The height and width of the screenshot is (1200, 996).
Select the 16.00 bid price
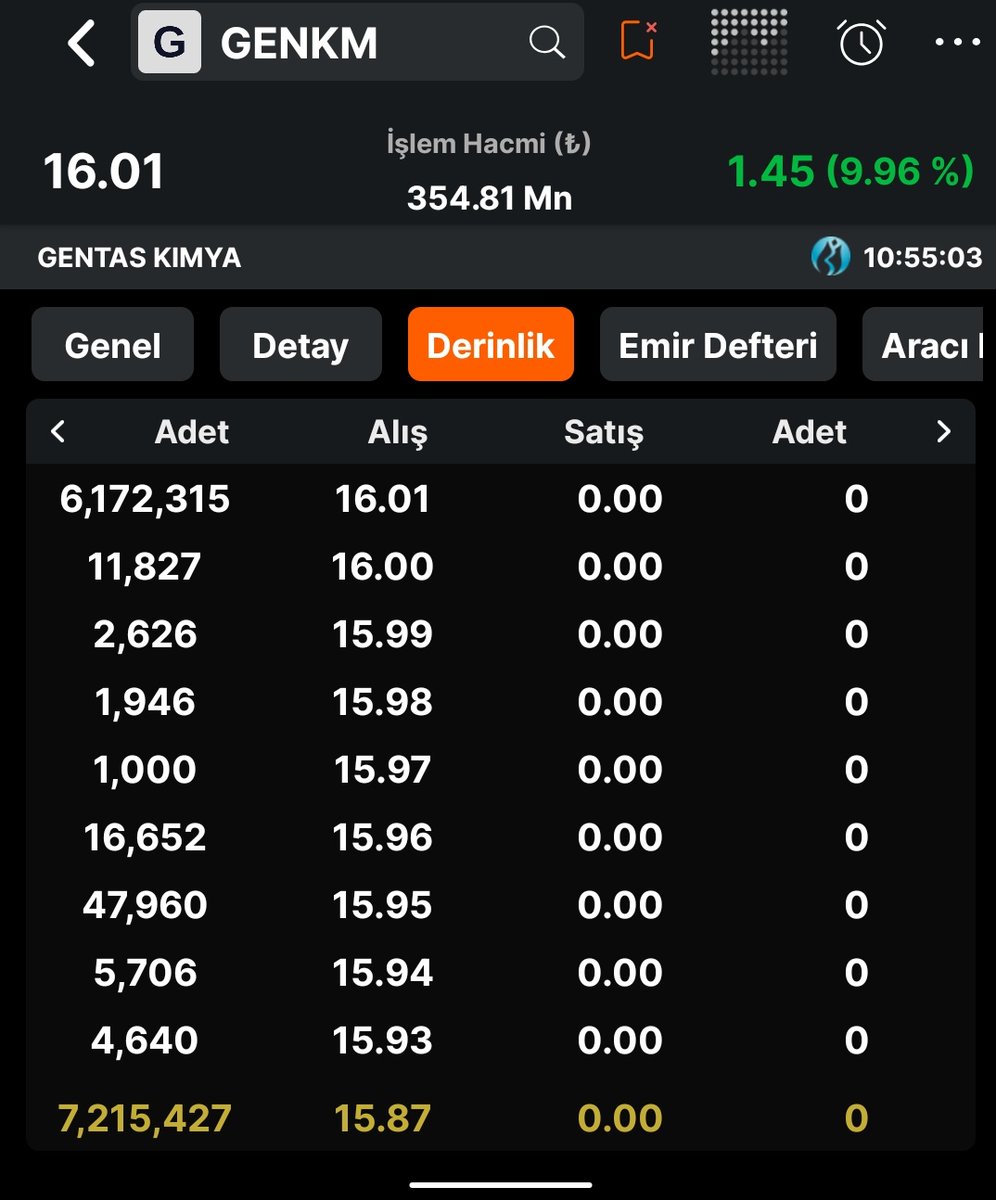383,567
